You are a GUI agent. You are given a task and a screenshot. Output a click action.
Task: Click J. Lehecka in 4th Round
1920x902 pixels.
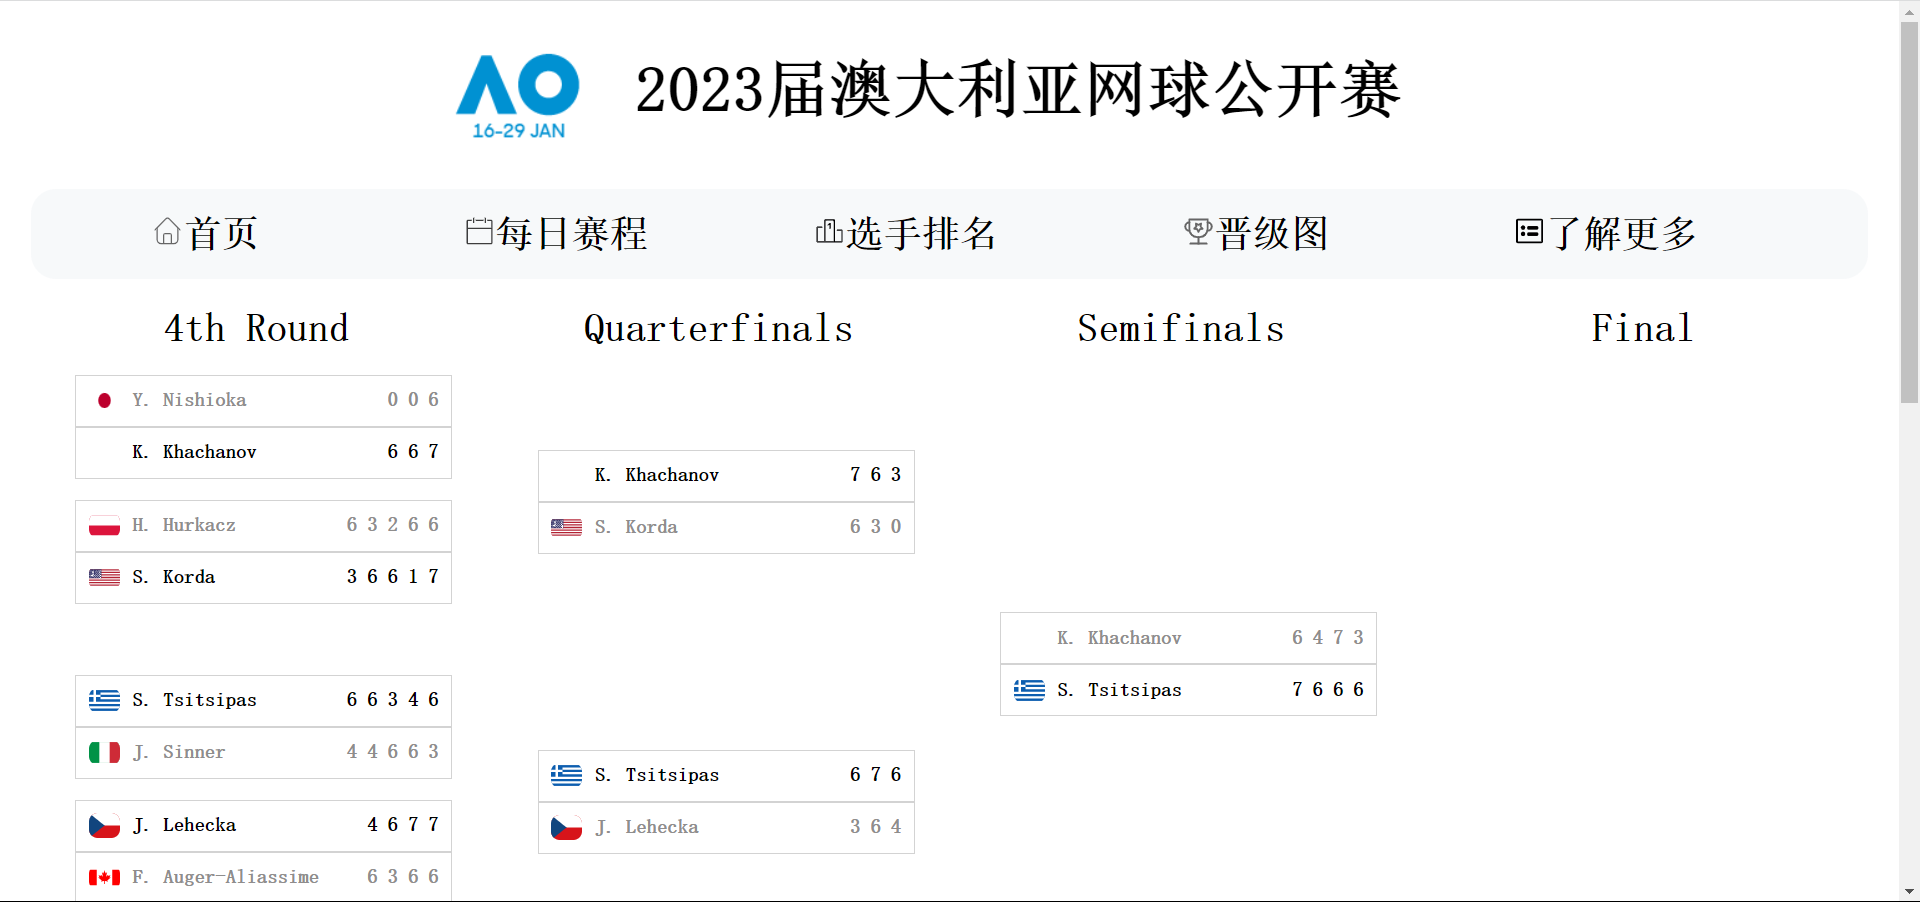pyautogui.click(x=199, y=825)
